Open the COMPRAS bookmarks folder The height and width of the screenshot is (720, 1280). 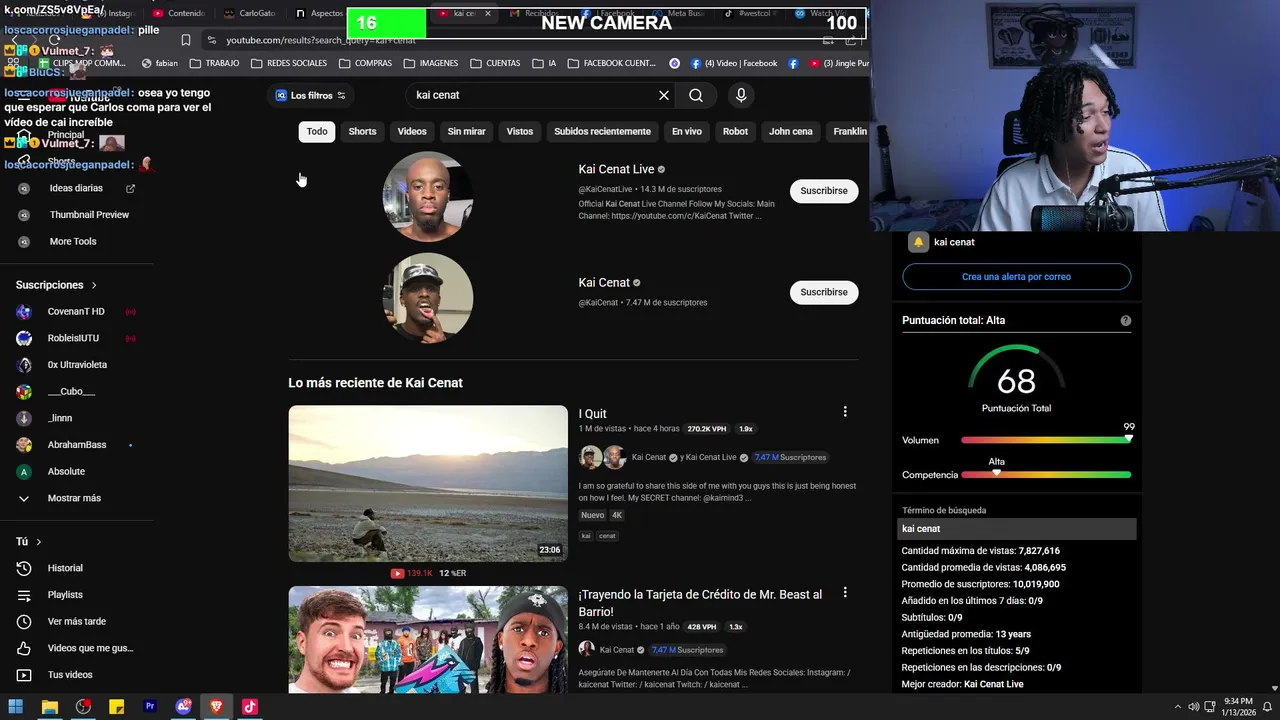[365, 63]
